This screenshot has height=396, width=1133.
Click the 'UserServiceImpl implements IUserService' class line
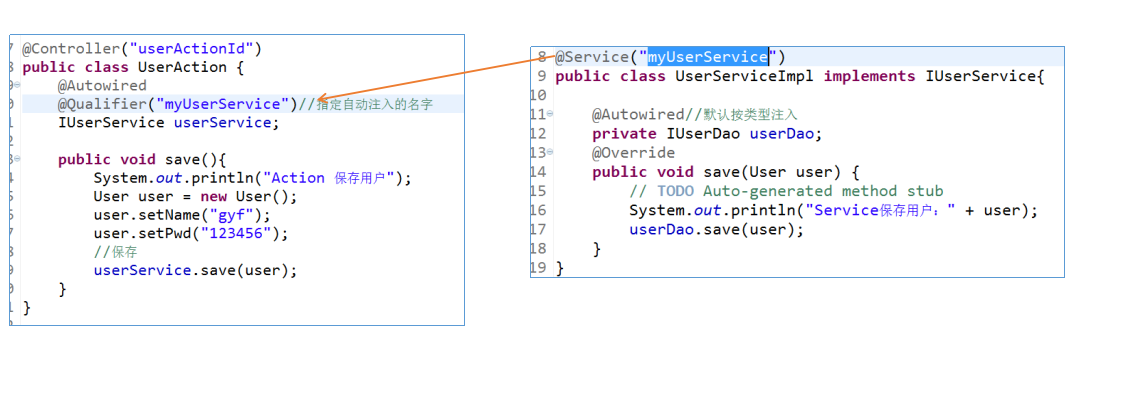pos(800,76)
